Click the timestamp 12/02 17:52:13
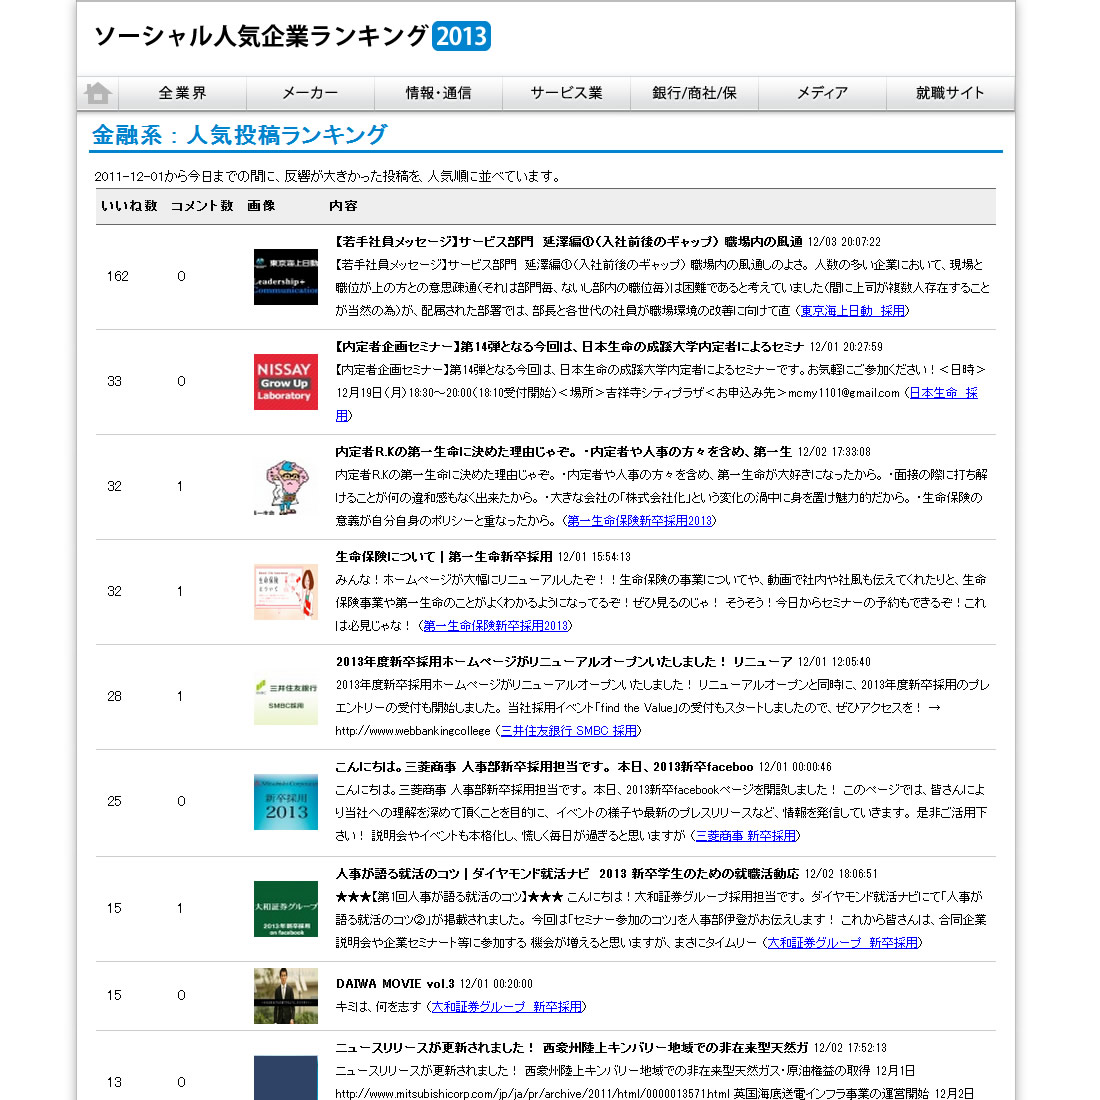 pos(850,1047)
